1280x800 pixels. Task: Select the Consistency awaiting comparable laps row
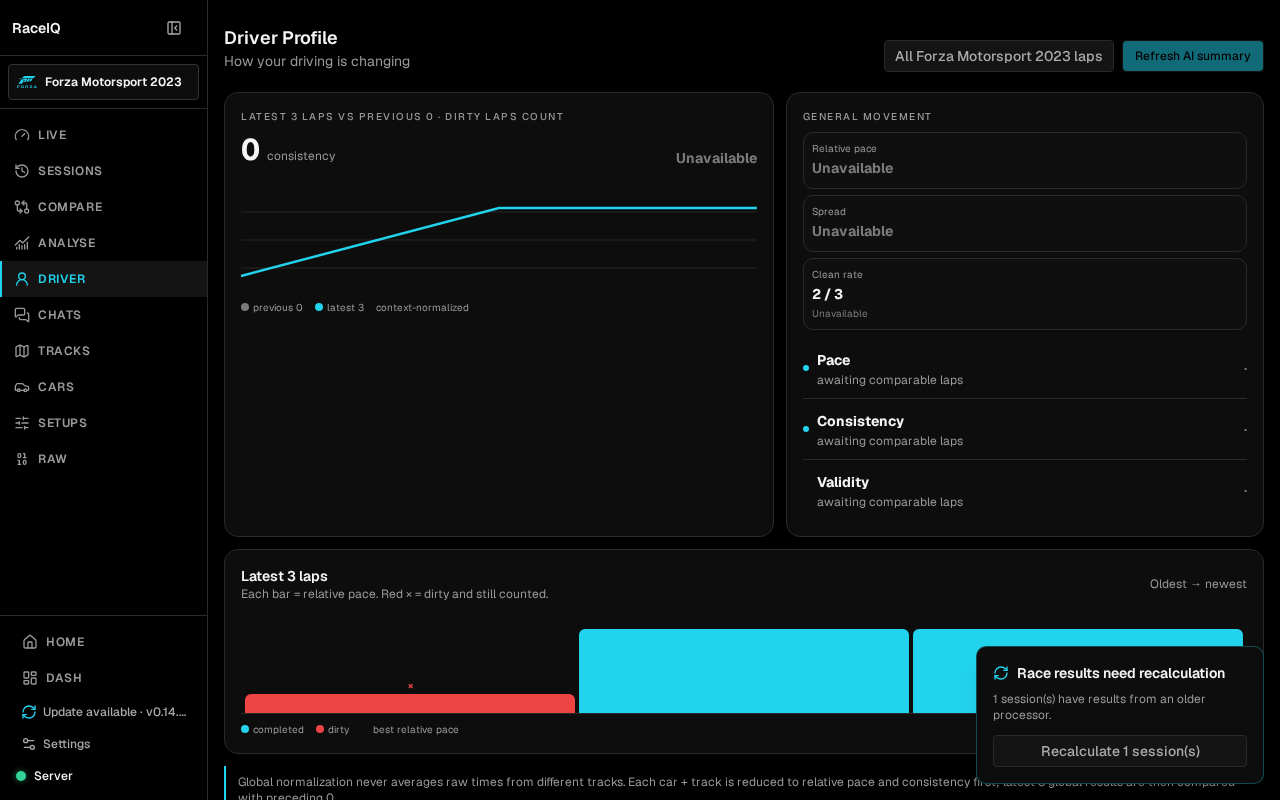[1025, 430]
